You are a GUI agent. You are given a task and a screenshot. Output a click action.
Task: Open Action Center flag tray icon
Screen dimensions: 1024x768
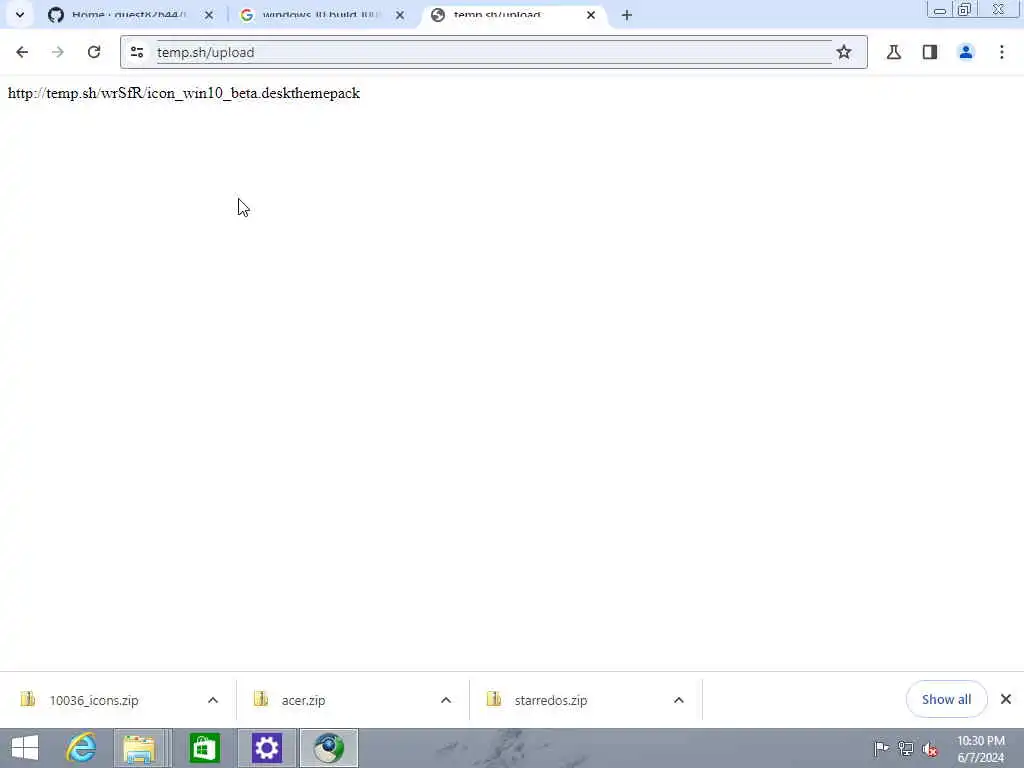pyautogui.click(x=881, y=748)
